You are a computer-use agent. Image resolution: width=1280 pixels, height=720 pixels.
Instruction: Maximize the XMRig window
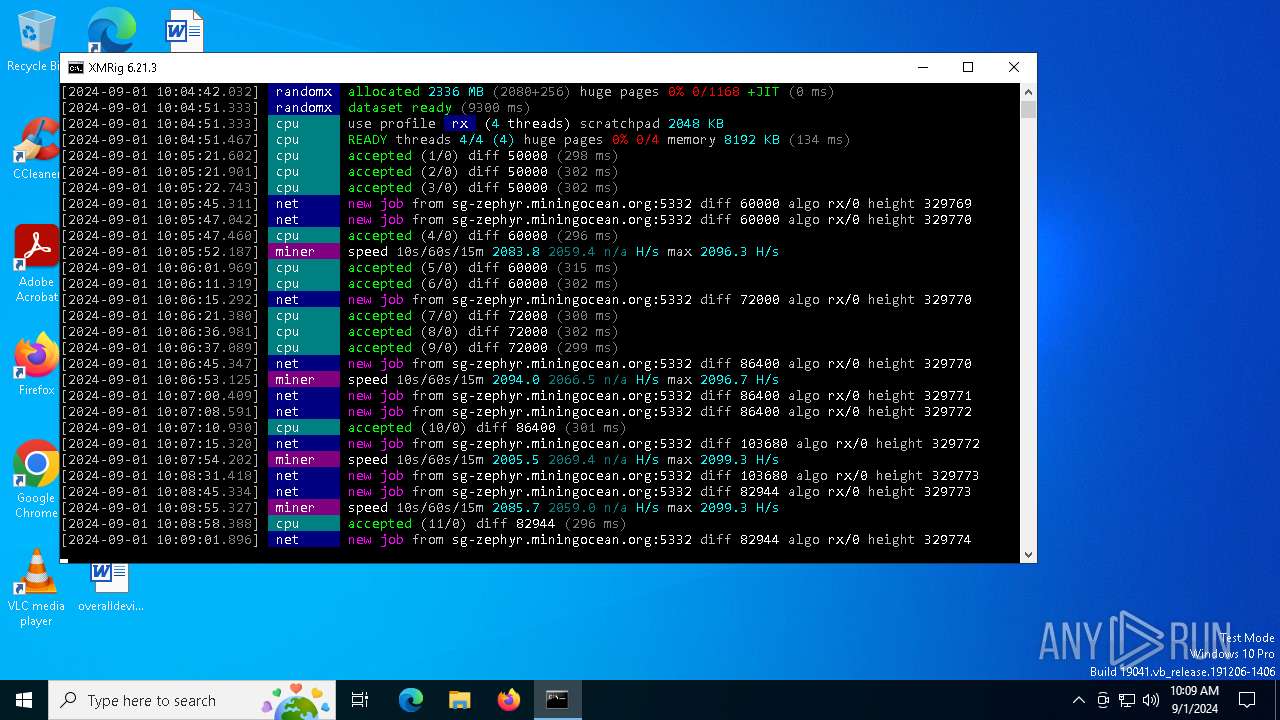pyautogui.click(x=967, y=68)
